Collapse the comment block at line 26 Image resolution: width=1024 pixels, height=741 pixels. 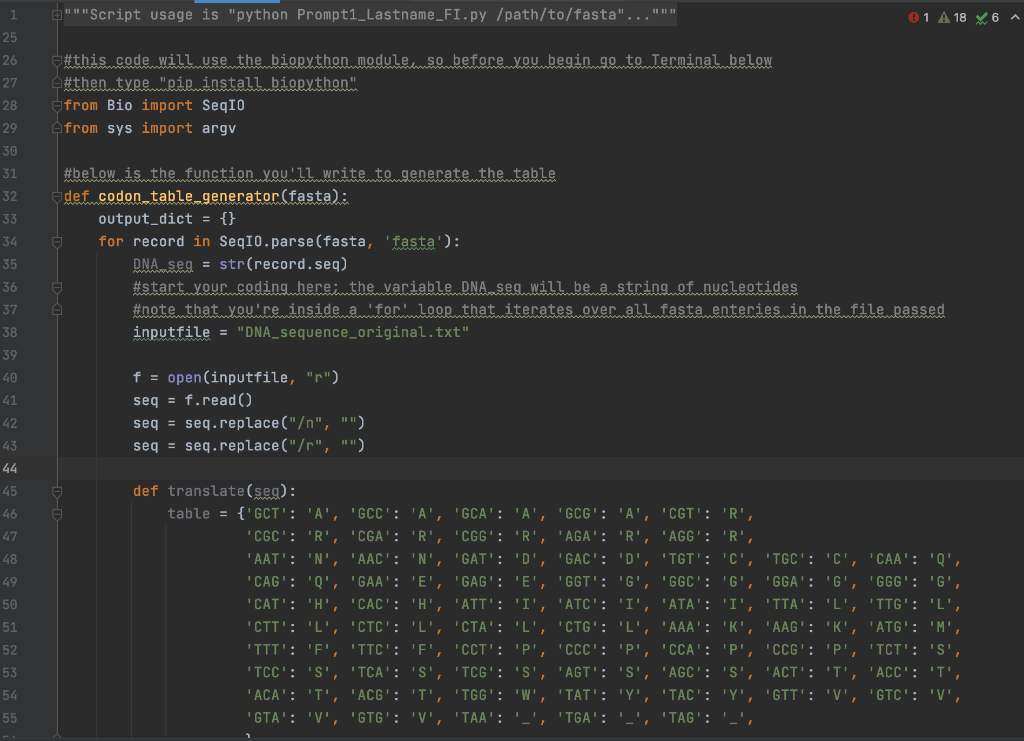(57, 61)
